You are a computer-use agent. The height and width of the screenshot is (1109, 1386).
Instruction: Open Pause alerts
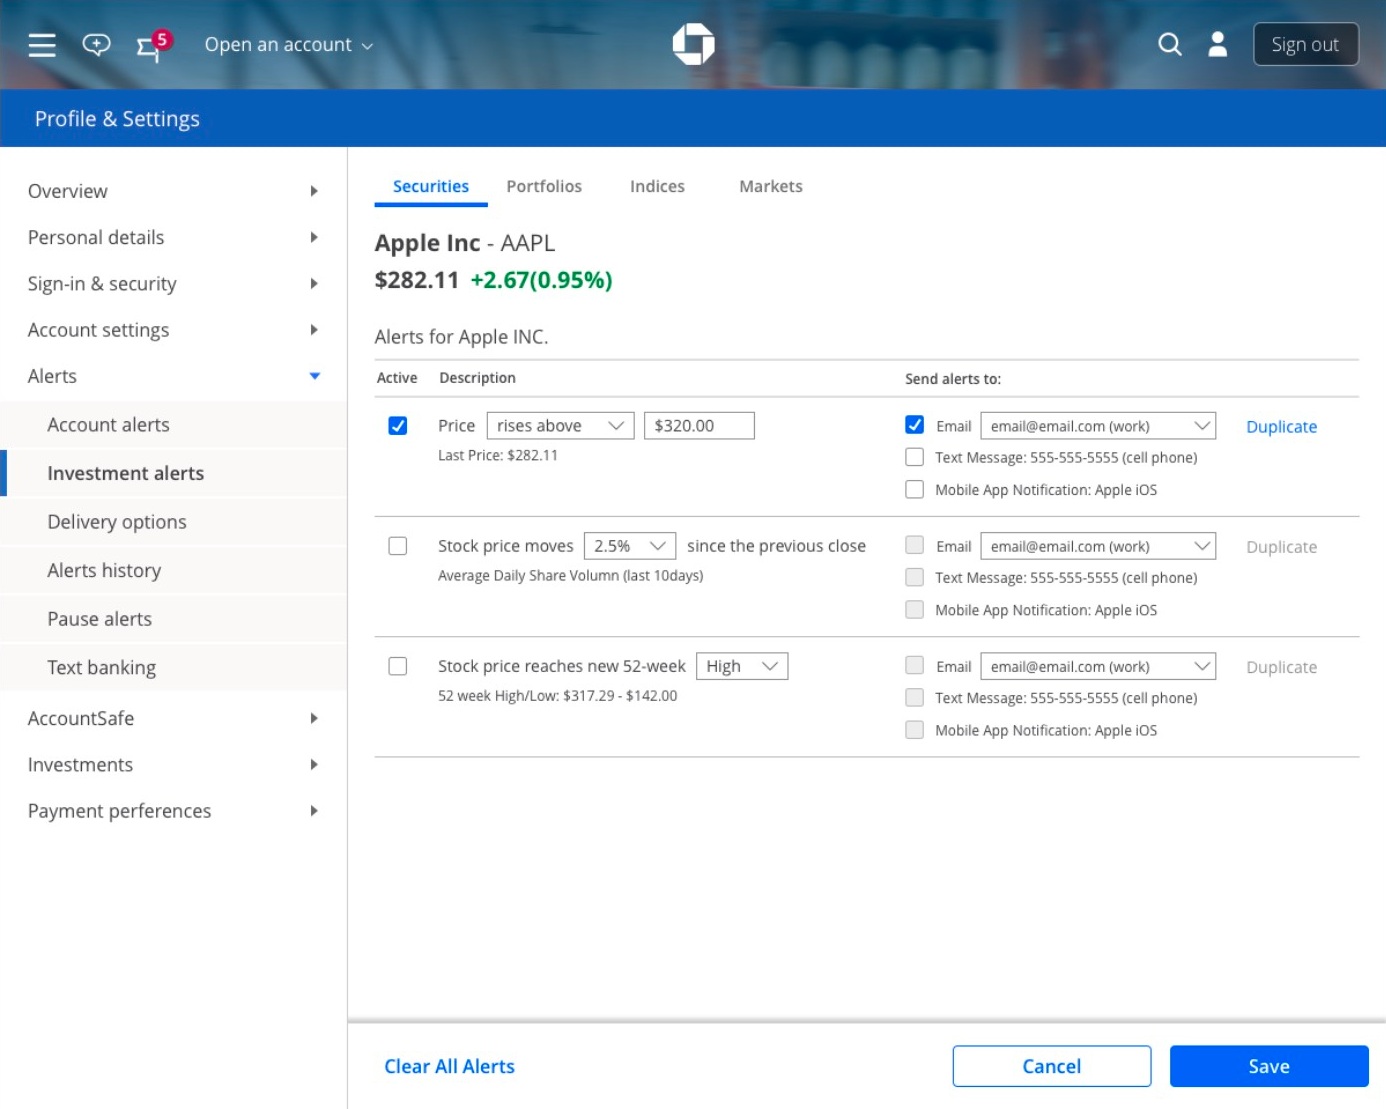pyautogui.click(x=173, y=619)
